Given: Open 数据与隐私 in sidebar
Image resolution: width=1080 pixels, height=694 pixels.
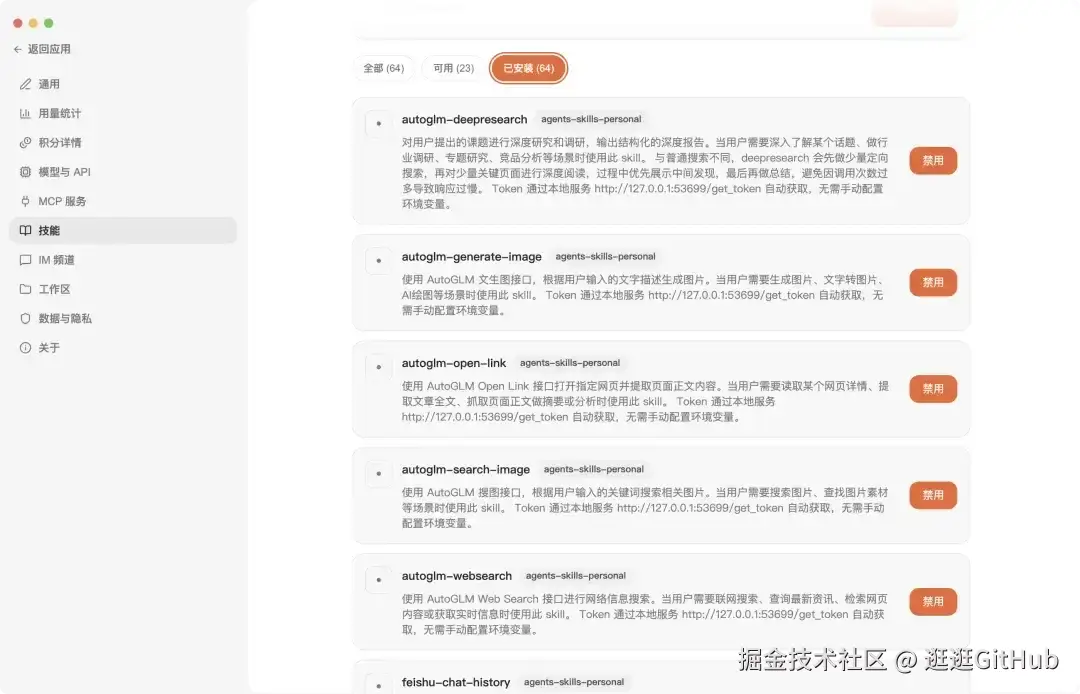Looking at the screenshot, I should coord(123,319).
